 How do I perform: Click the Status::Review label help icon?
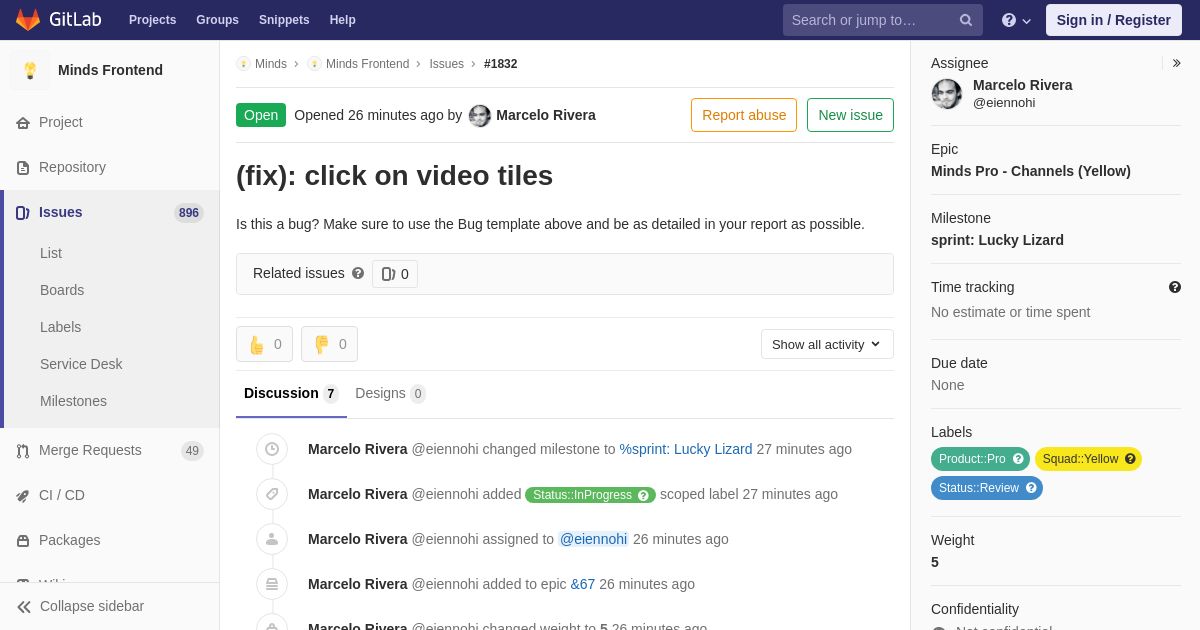1031,488
